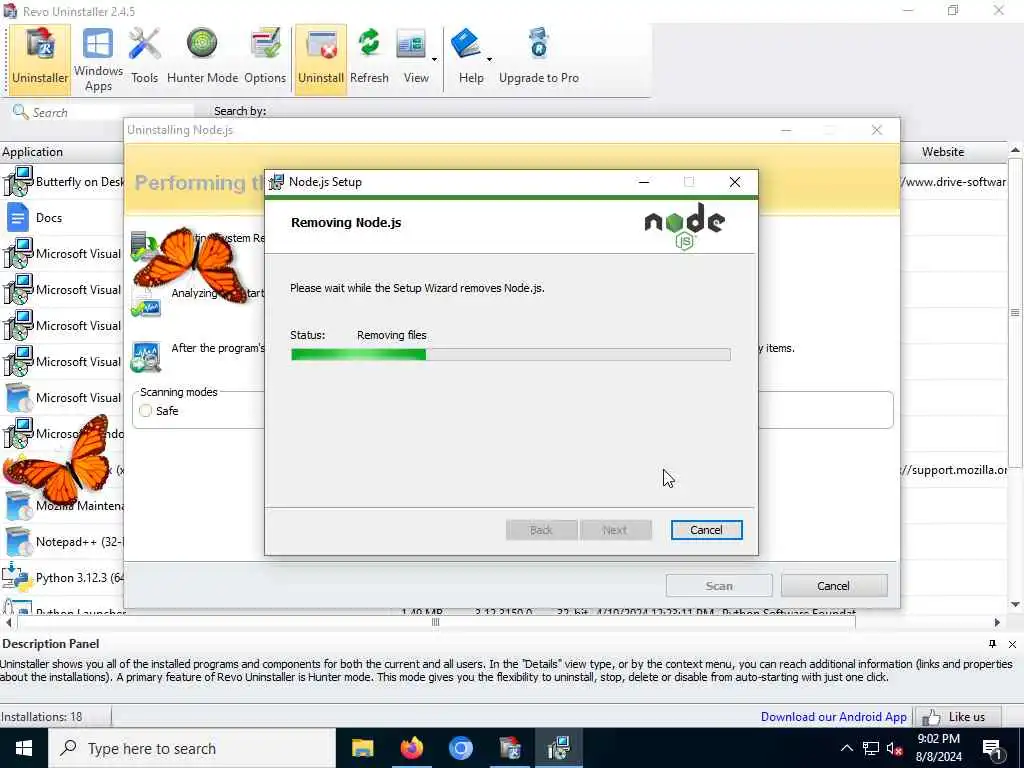Click the vertical scrollbar thumb
This screenshot has width=1024, height=768.
(1015, 313)
